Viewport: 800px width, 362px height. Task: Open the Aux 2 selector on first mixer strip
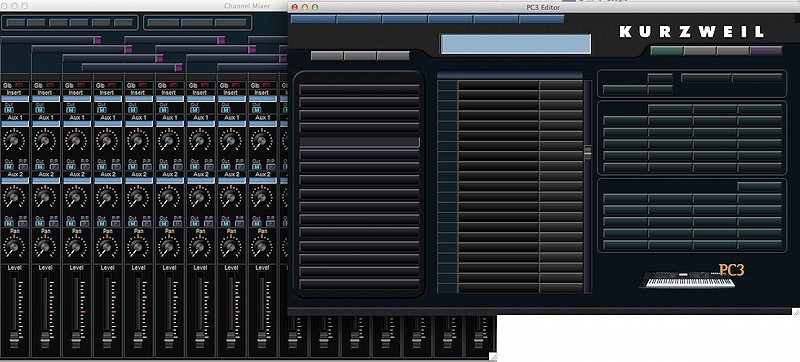click(x=15, y=180)
